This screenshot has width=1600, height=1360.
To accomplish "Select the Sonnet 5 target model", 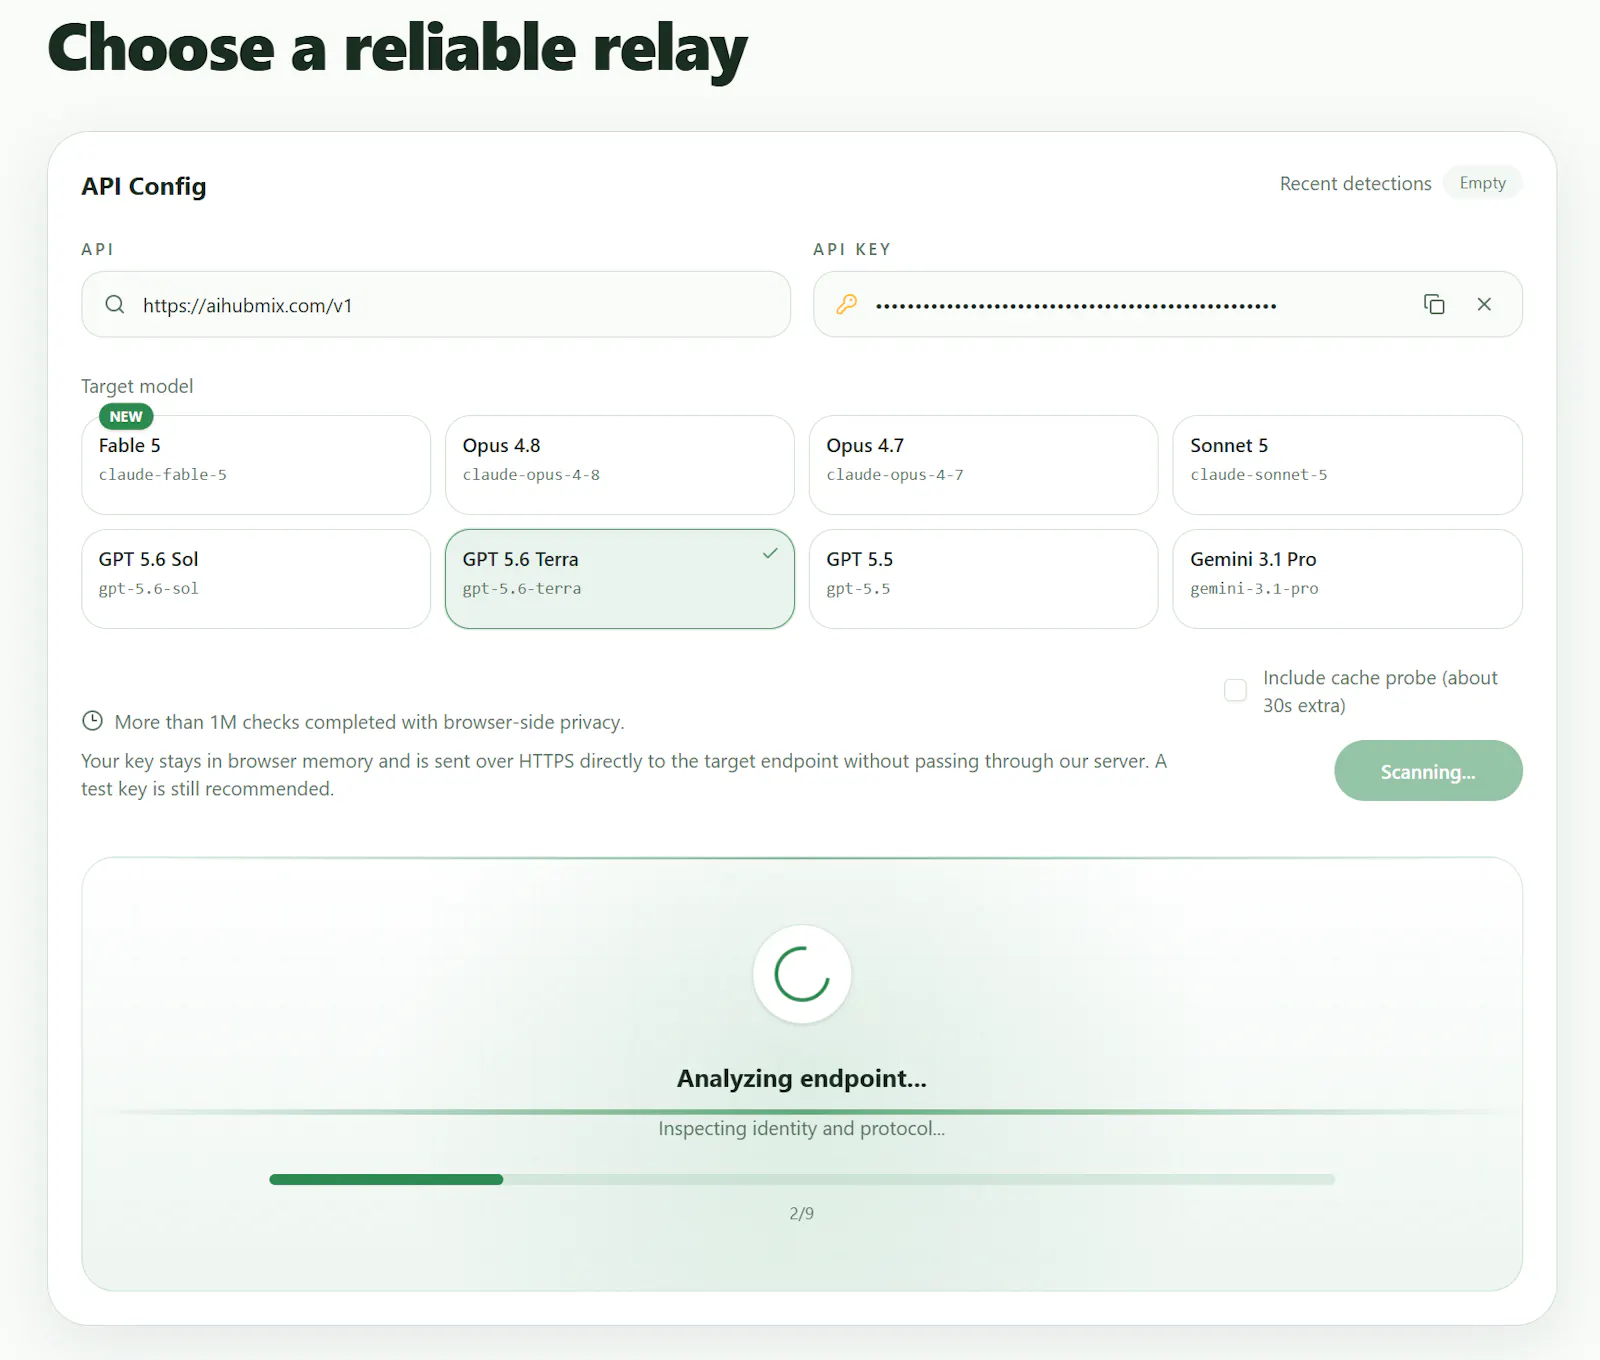I will tap(1347, 465).
